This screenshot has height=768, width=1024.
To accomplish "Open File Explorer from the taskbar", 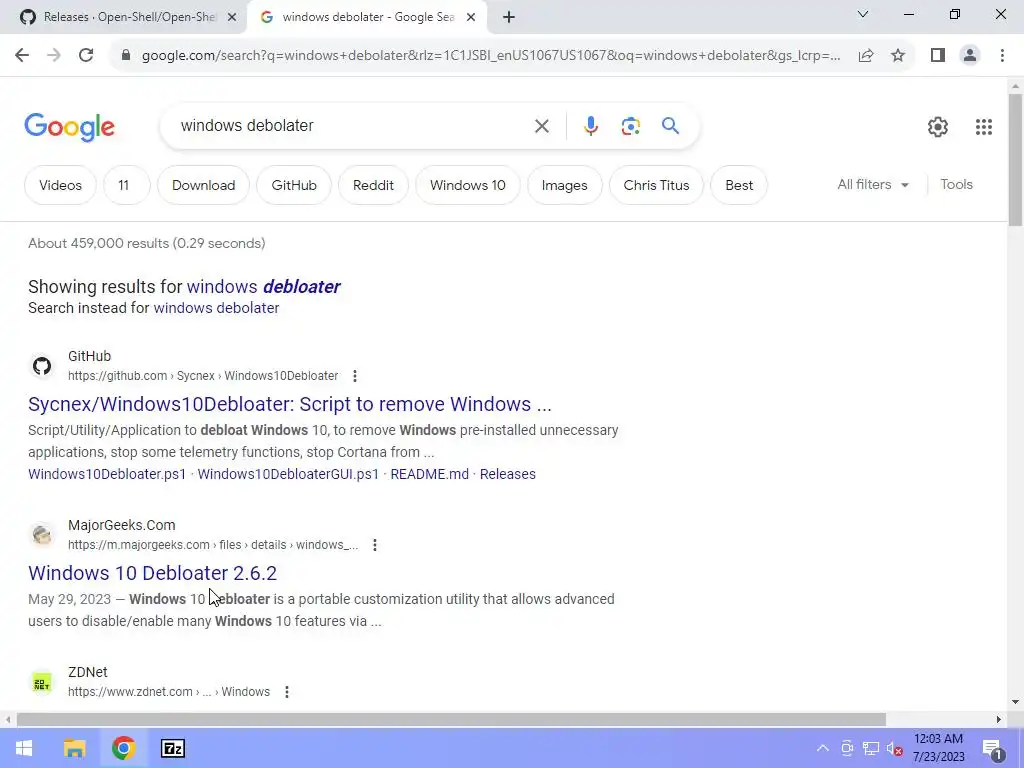I will click(74, 748).
